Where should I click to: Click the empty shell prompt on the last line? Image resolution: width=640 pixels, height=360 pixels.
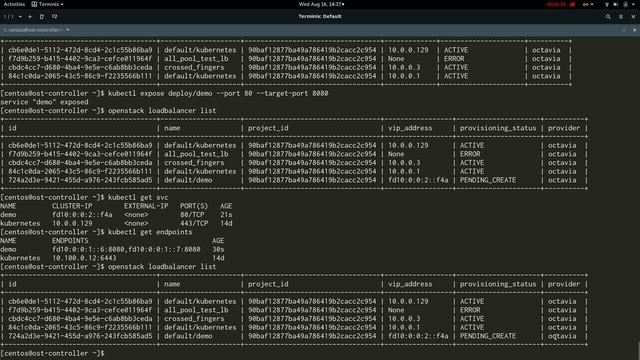pos(52,353)
